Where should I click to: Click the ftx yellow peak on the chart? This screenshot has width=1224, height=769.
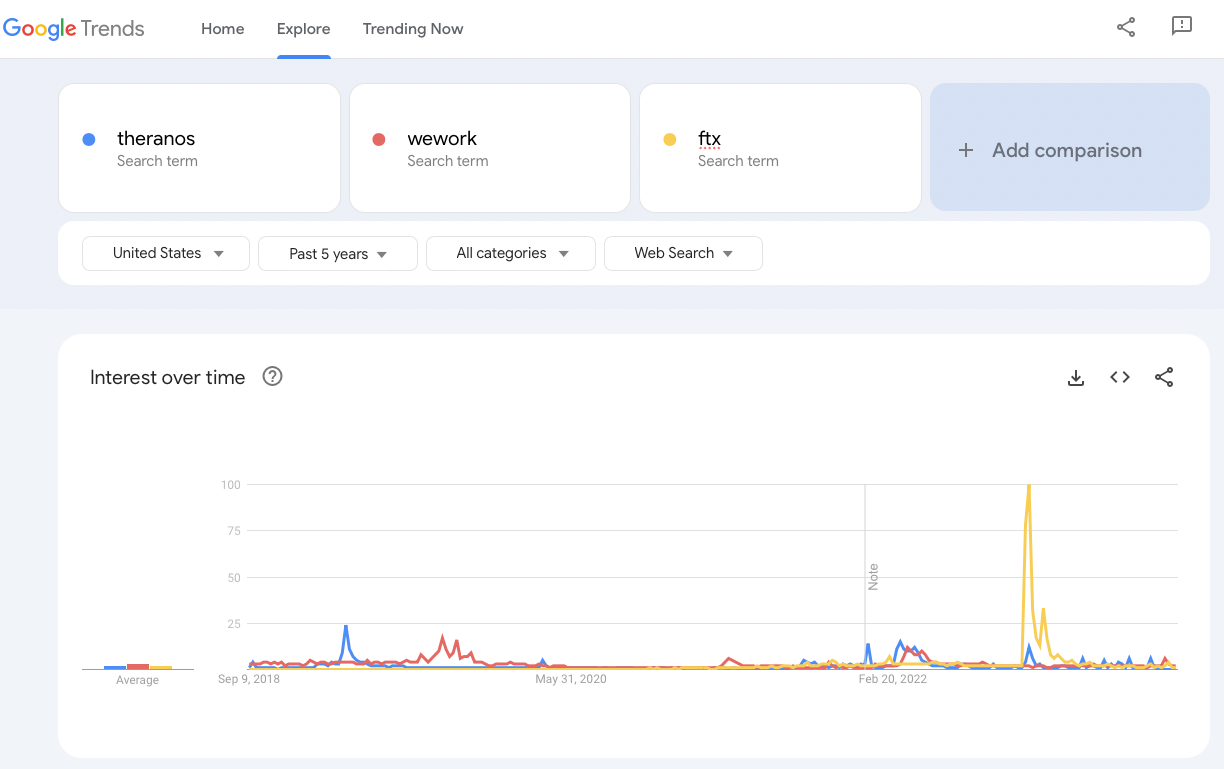tap(1029, 488)
